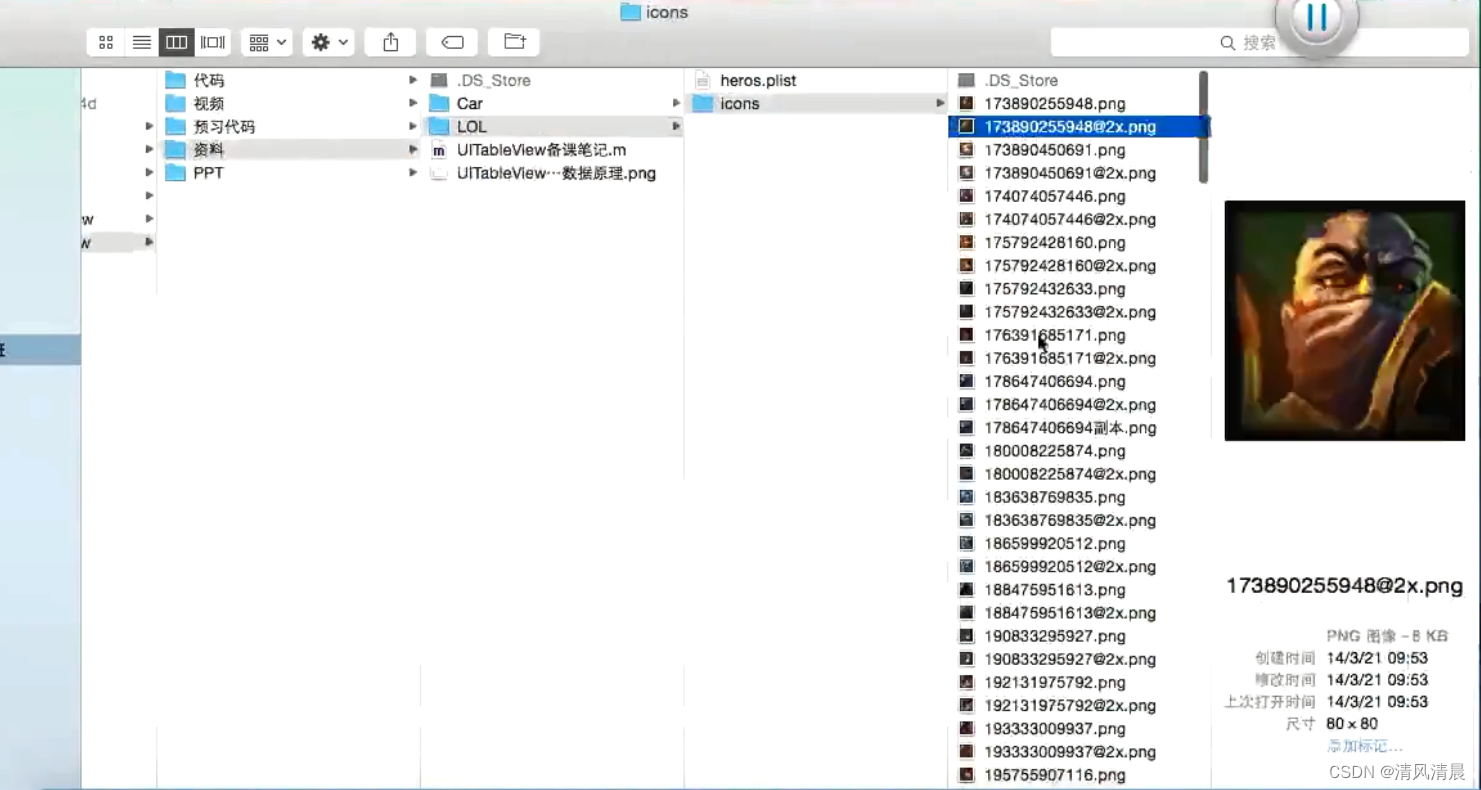Viewport: 1481px width, 790px height.
Task: Select 173890450691@2x.png file icon
Action: coord(966,172)
